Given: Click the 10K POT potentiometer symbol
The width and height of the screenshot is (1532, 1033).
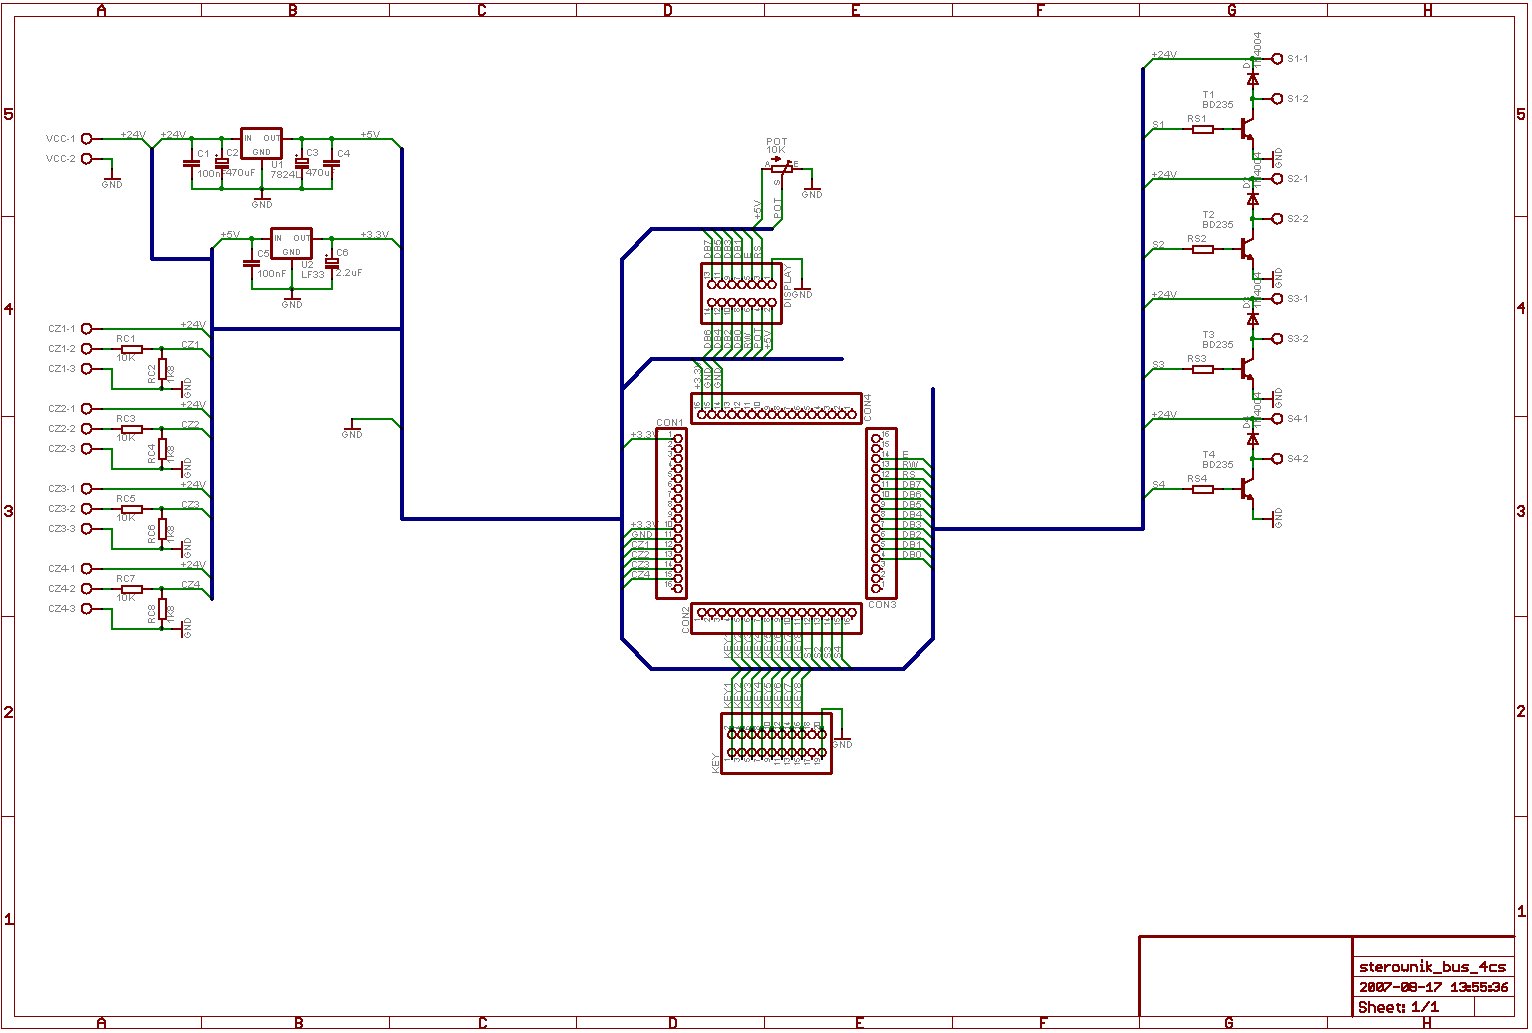Looking at the screenshot, I should point(781,168).
